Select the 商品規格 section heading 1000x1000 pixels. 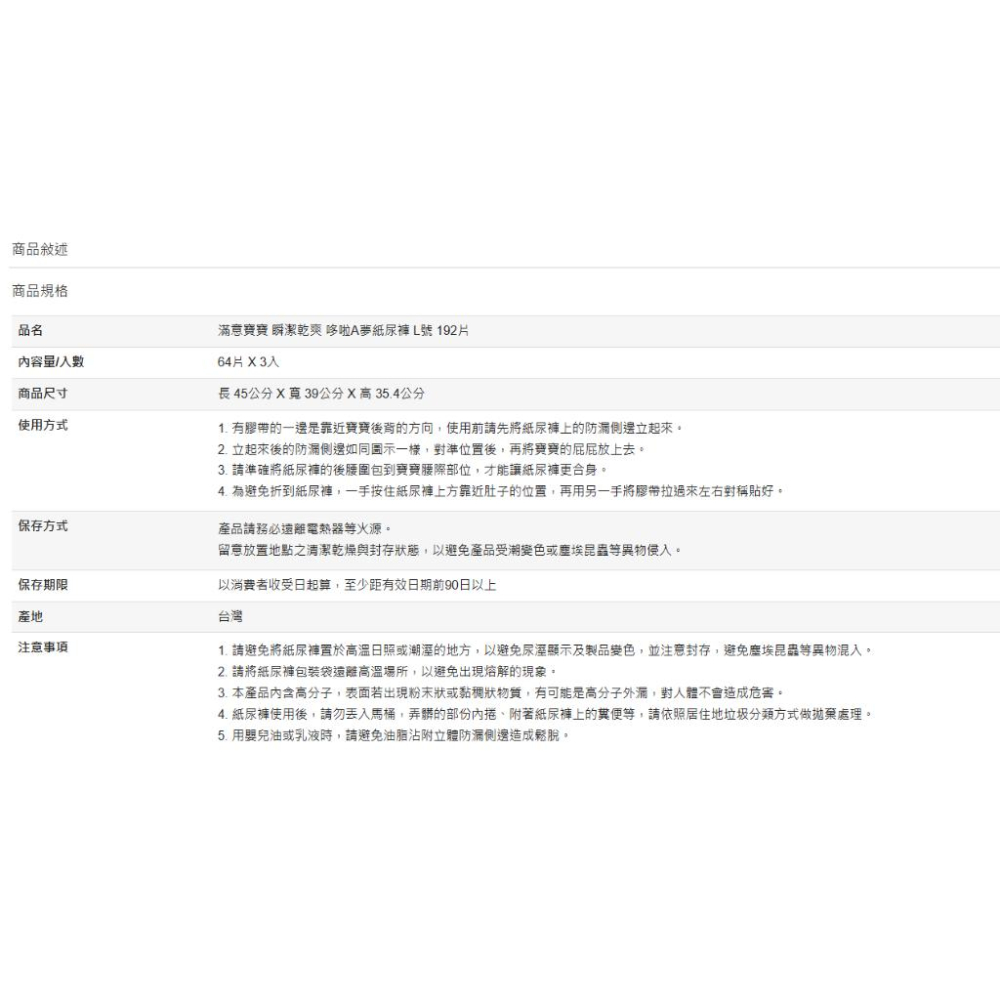pos(39,291)
